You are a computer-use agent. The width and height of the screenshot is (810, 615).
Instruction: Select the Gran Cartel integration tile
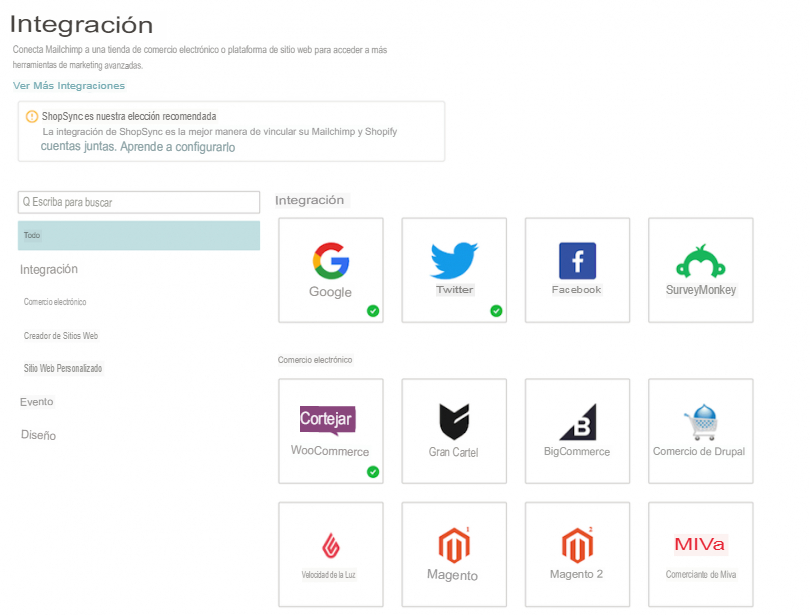tap(454, 430)
